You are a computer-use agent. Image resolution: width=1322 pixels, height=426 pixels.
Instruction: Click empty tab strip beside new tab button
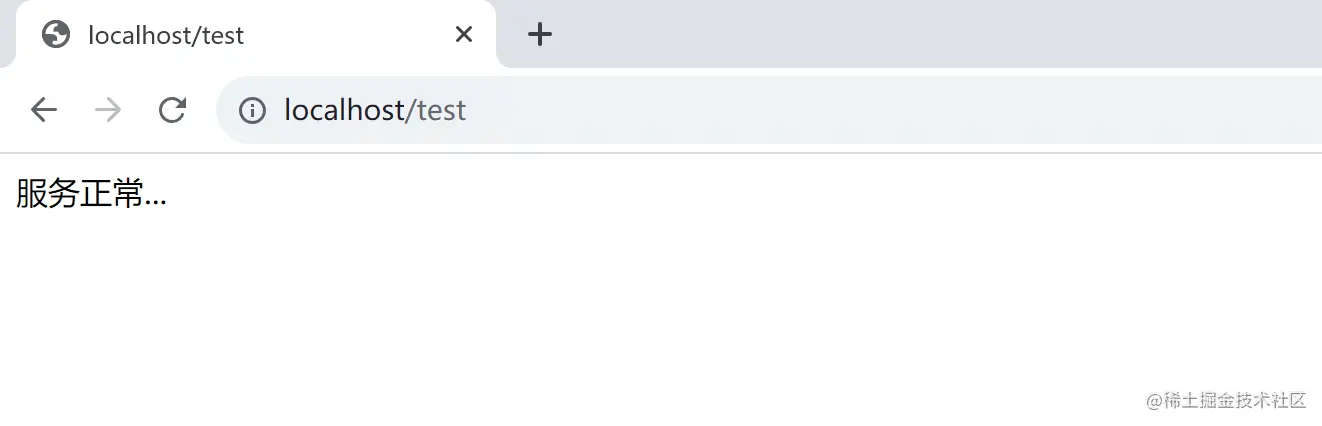[x=900, y=35]
